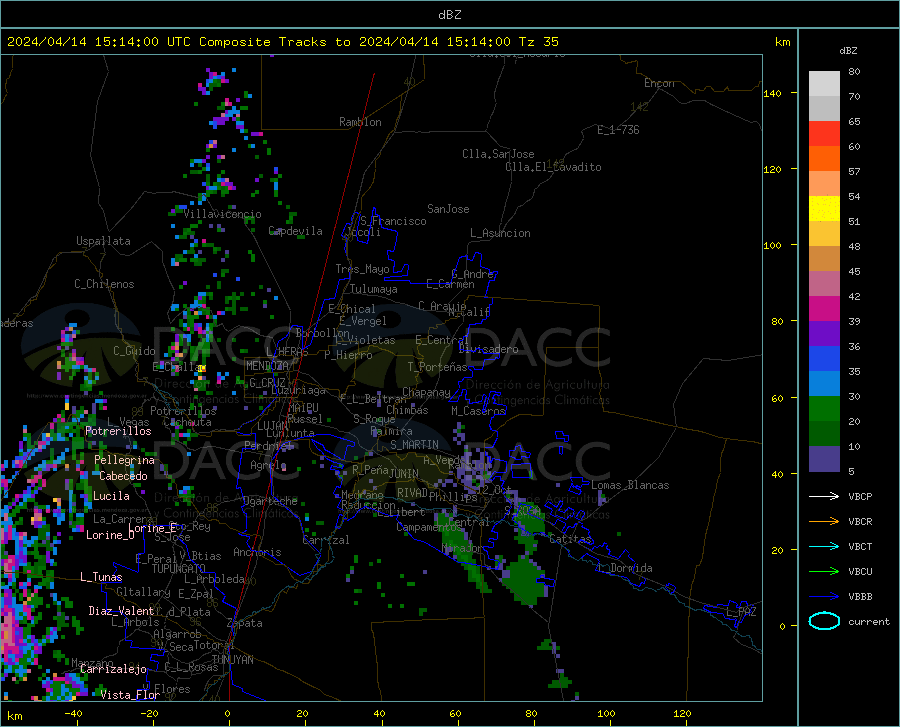
Task: Click the SanJose map label
Action: point(448,209)
